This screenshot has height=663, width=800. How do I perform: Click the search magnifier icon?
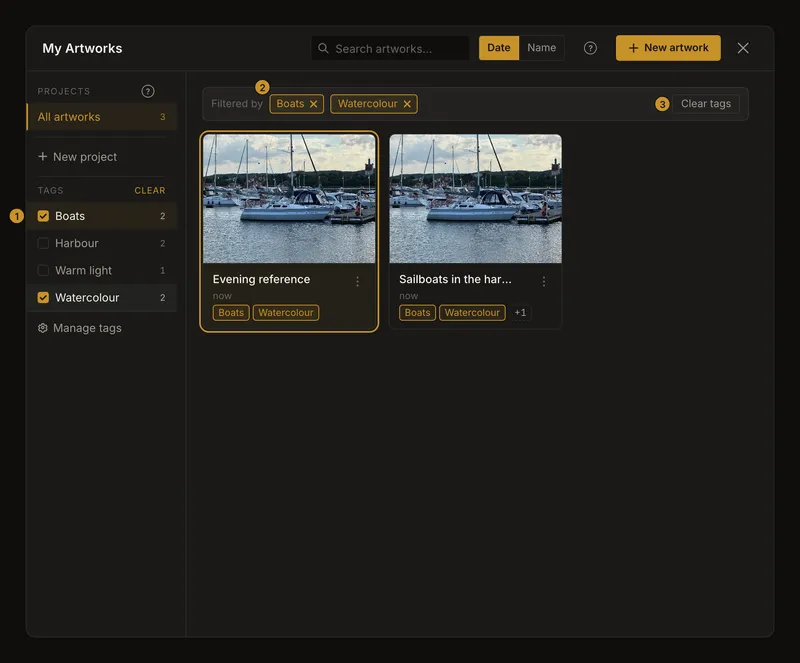click(323, 48)
